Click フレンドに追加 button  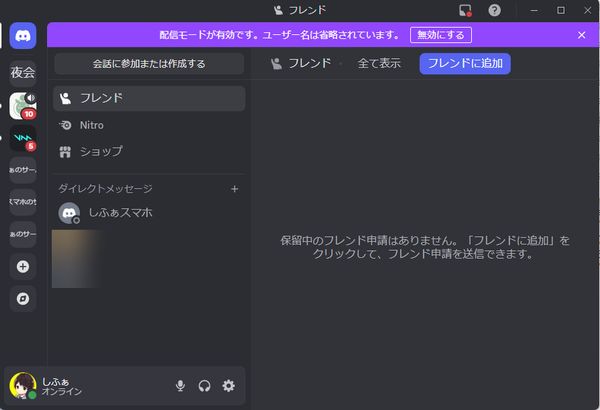[x=465, y=64]
